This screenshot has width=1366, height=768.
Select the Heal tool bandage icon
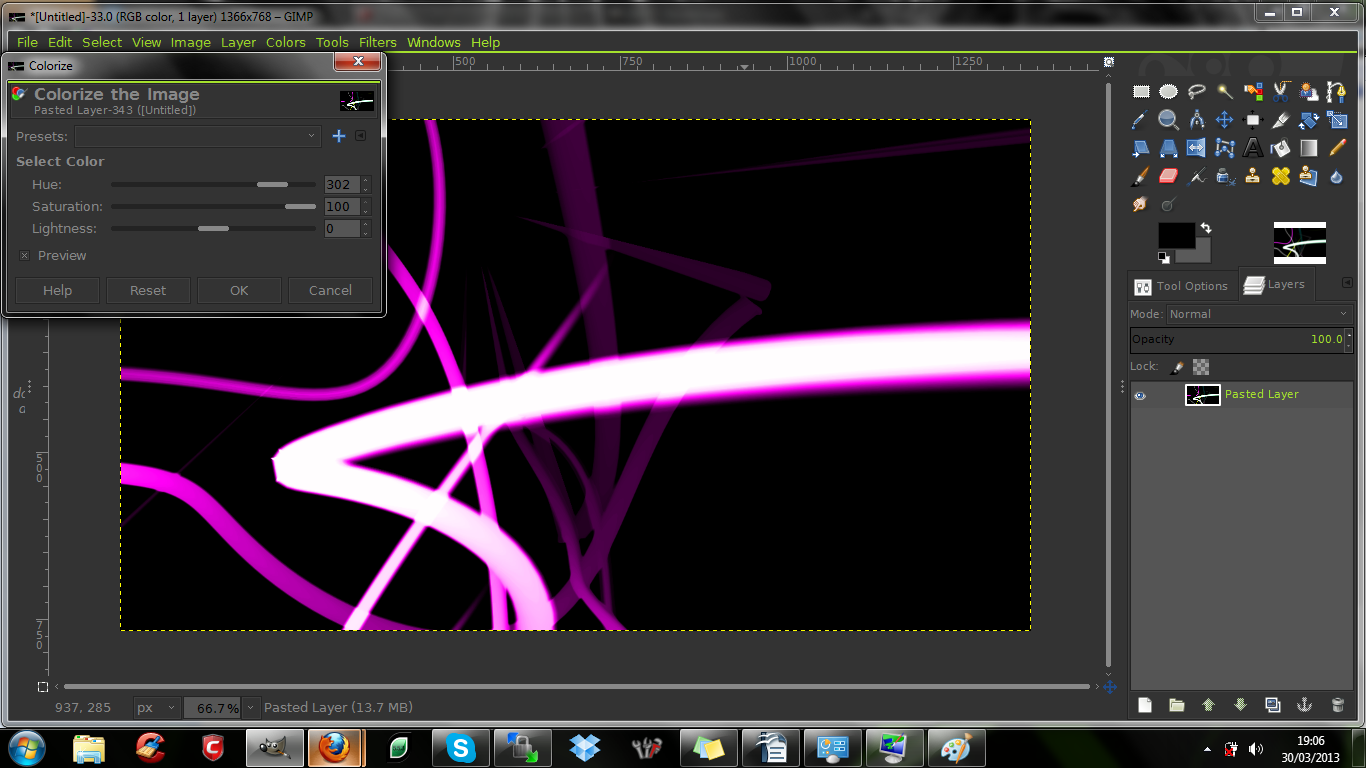(1280, 176)
